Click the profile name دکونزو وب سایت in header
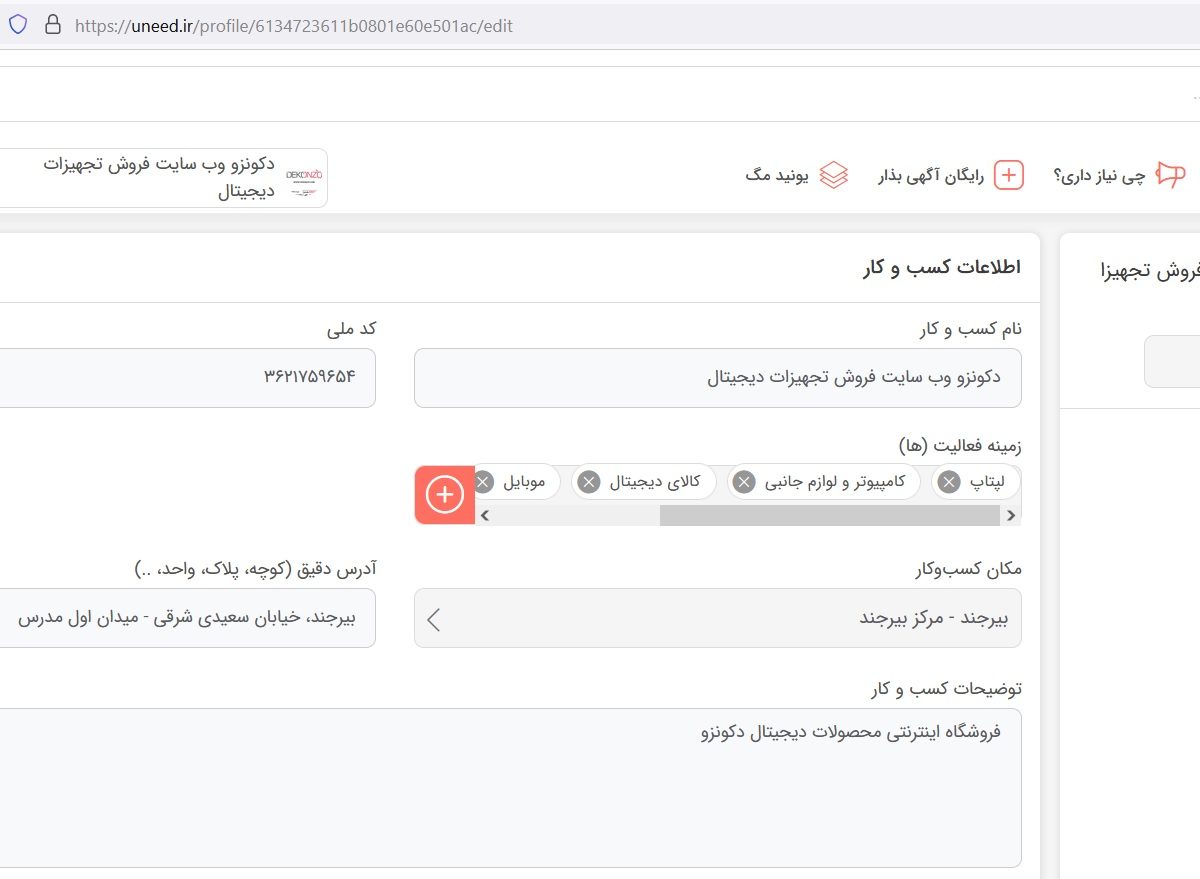The height and width of the screenshot is (879, 1200). tap(159, 177)
